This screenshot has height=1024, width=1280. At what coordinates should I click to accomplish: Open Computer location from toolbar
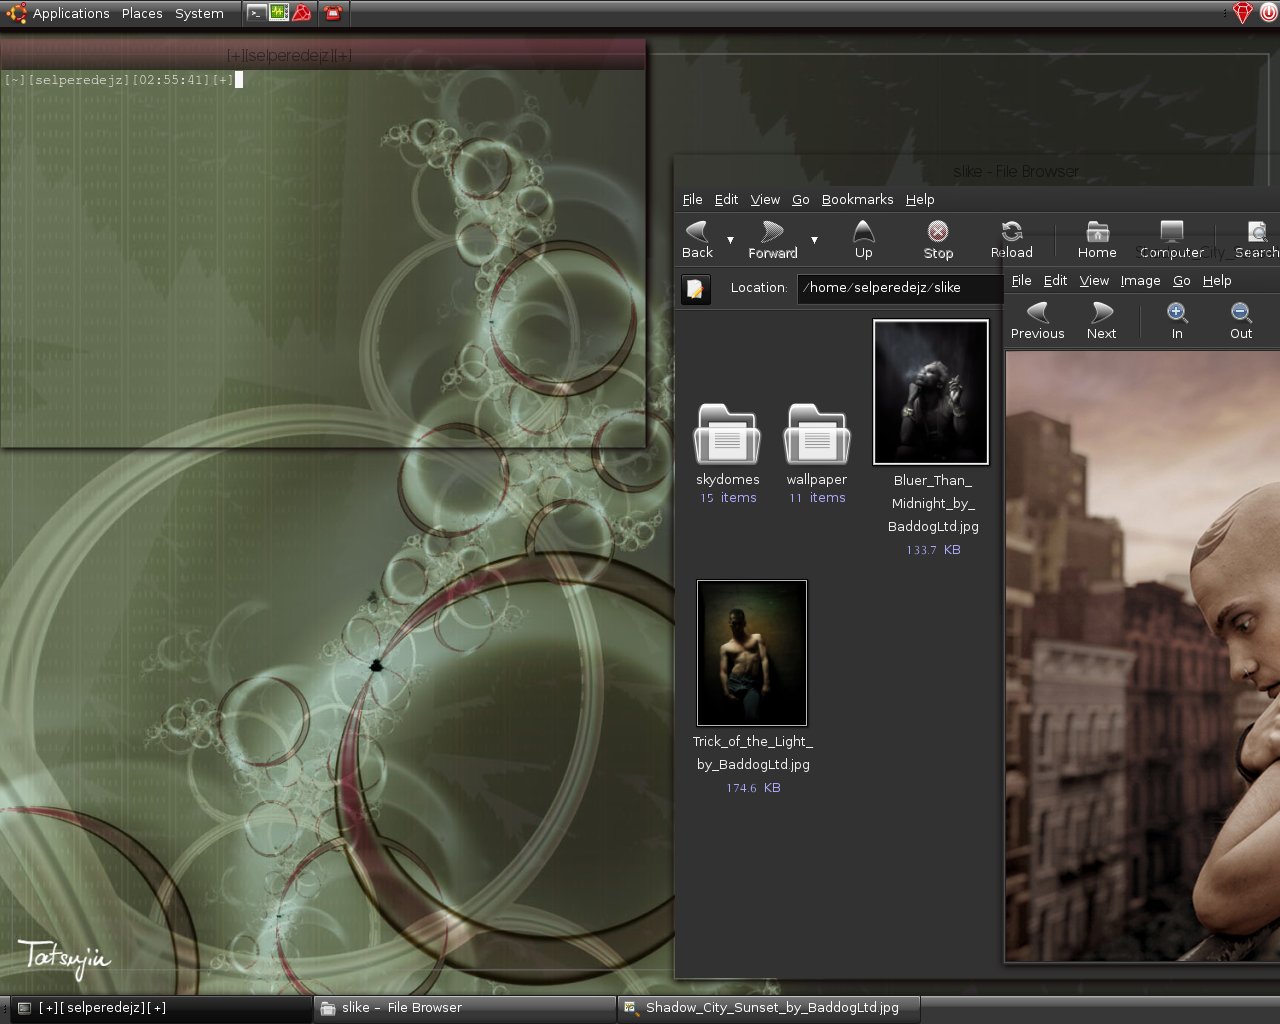coord(1172,240)
